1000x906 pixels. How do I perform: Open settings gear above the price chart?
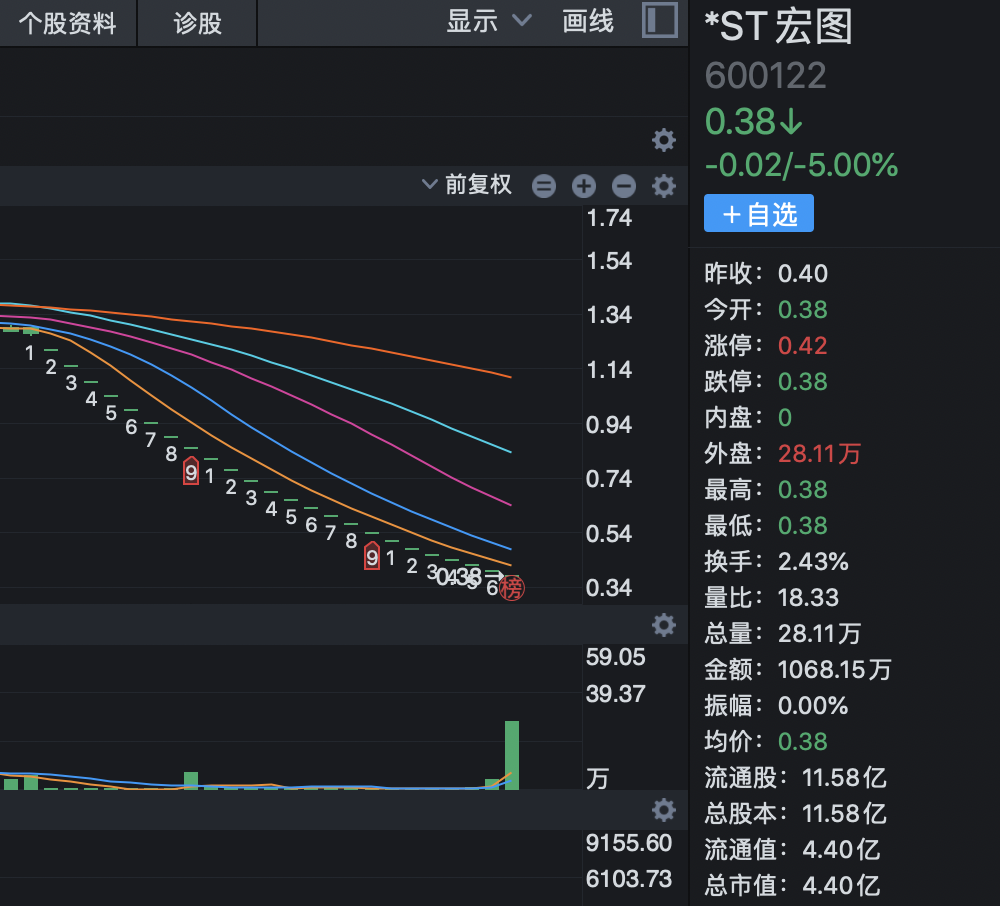click(x=664, y=140)
